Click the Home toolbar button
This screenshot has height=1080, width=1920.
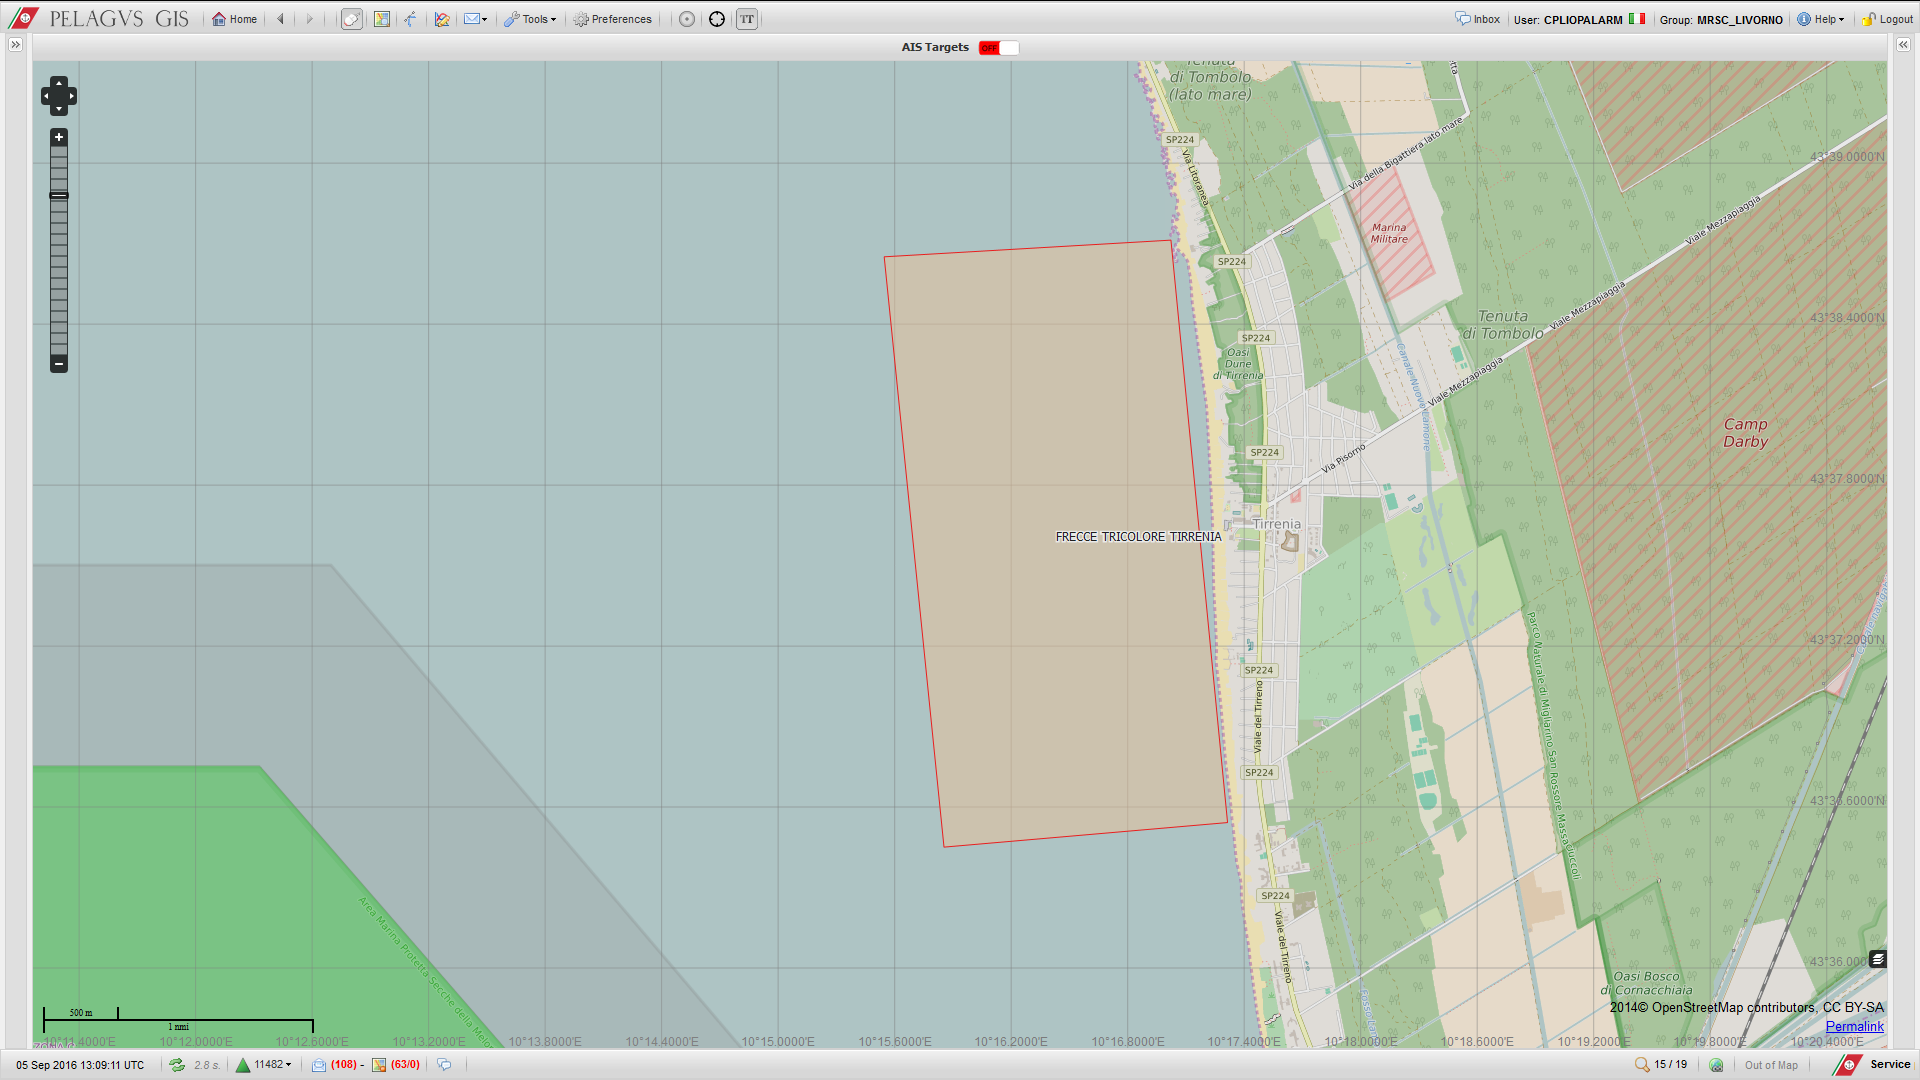pyautogui.click(x=234, y=19)
